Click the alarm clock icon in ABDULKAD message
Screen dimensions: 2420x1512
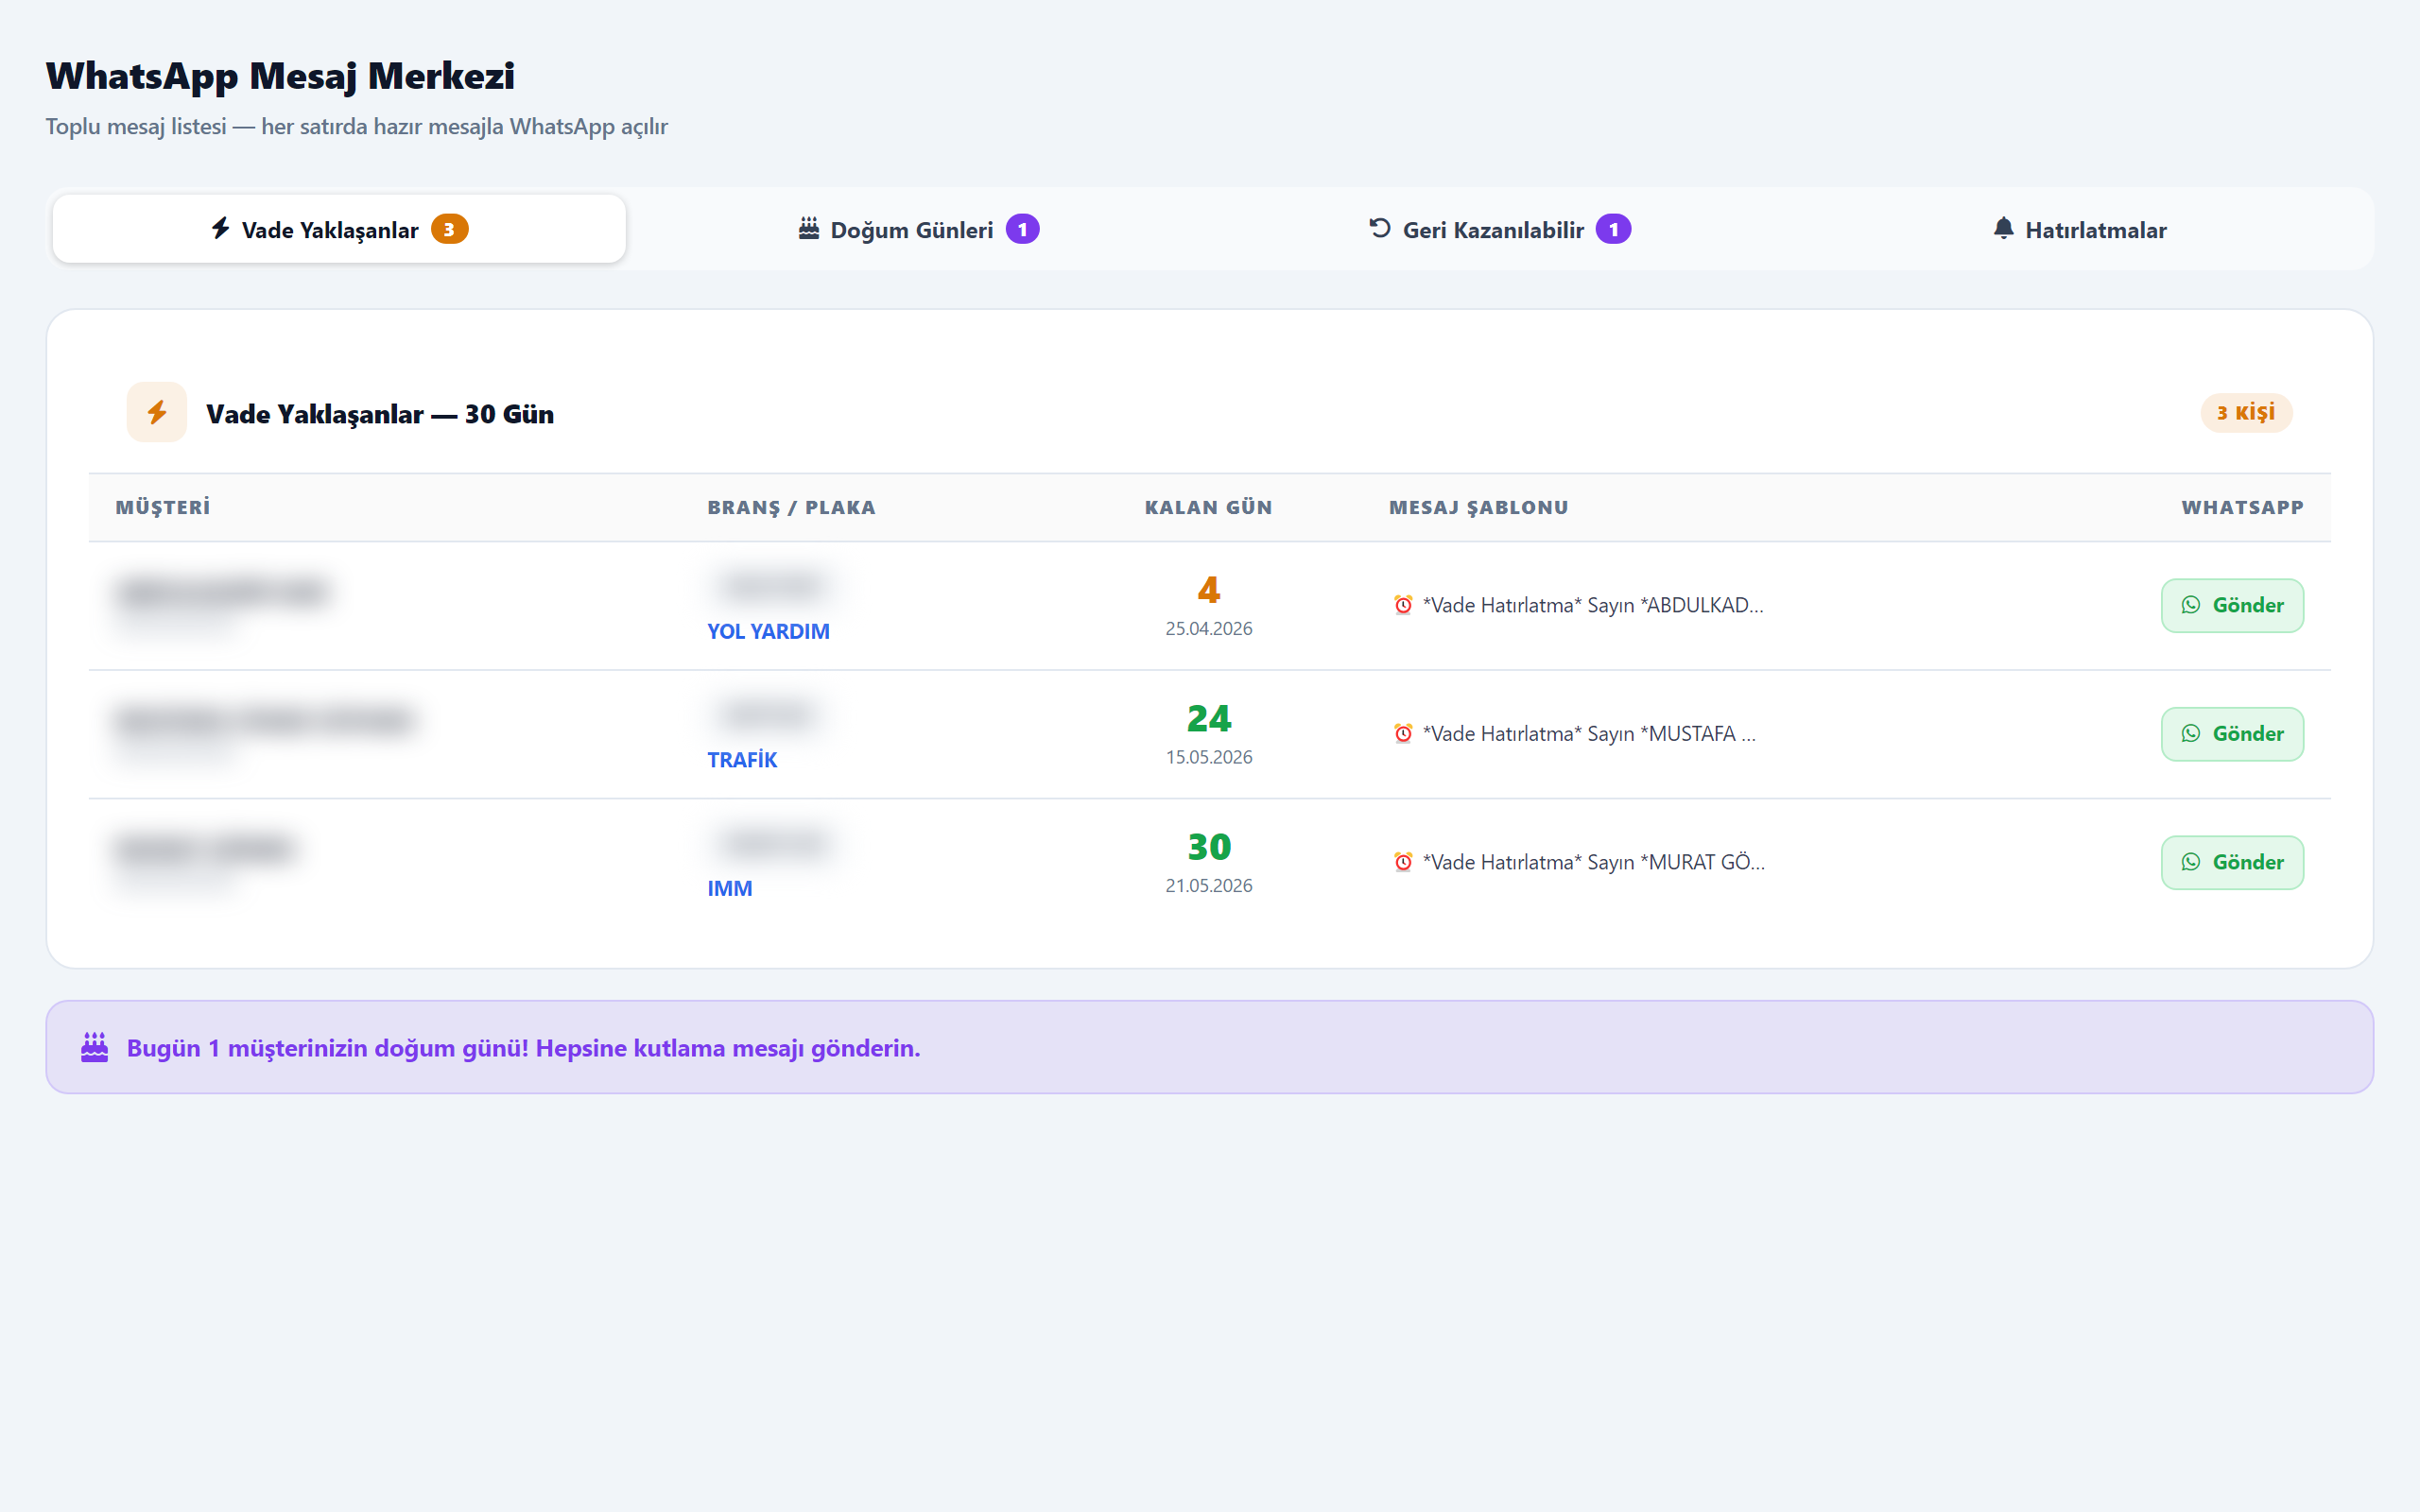(x=1403, y=605)
